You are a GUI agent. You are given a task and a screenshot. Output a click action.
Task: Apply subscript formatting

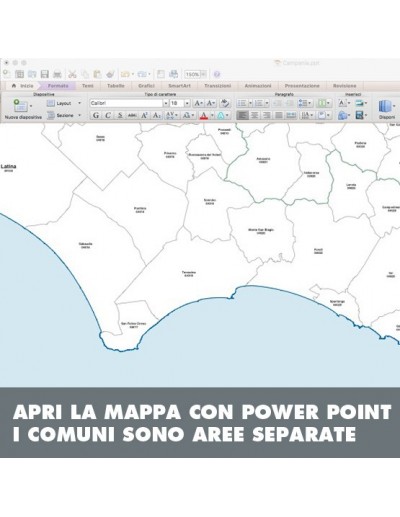coord(156,115)
